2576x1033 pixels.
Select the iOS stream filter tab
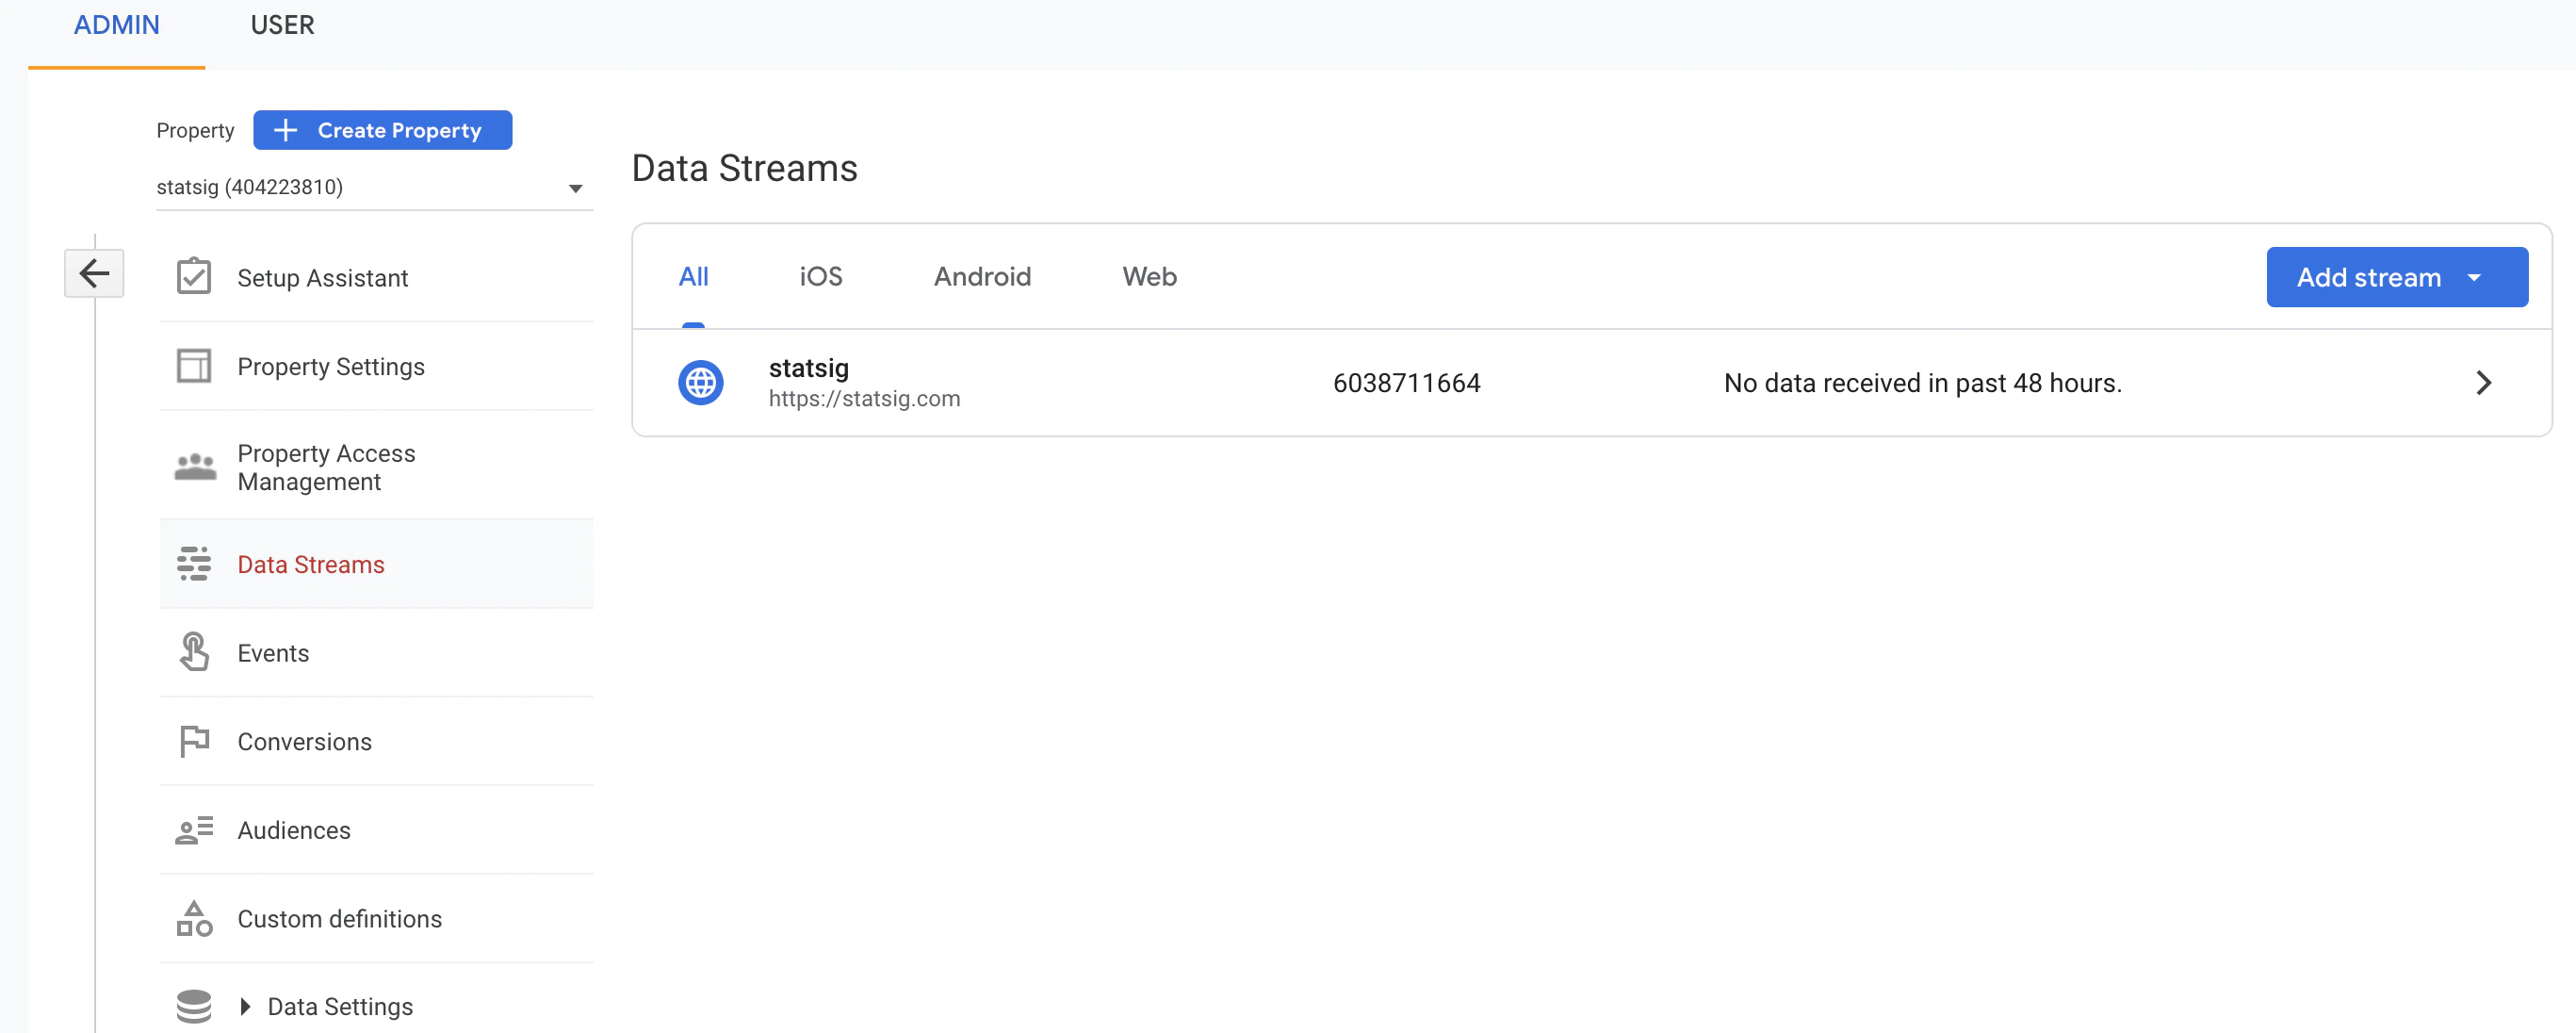[820, 277]
